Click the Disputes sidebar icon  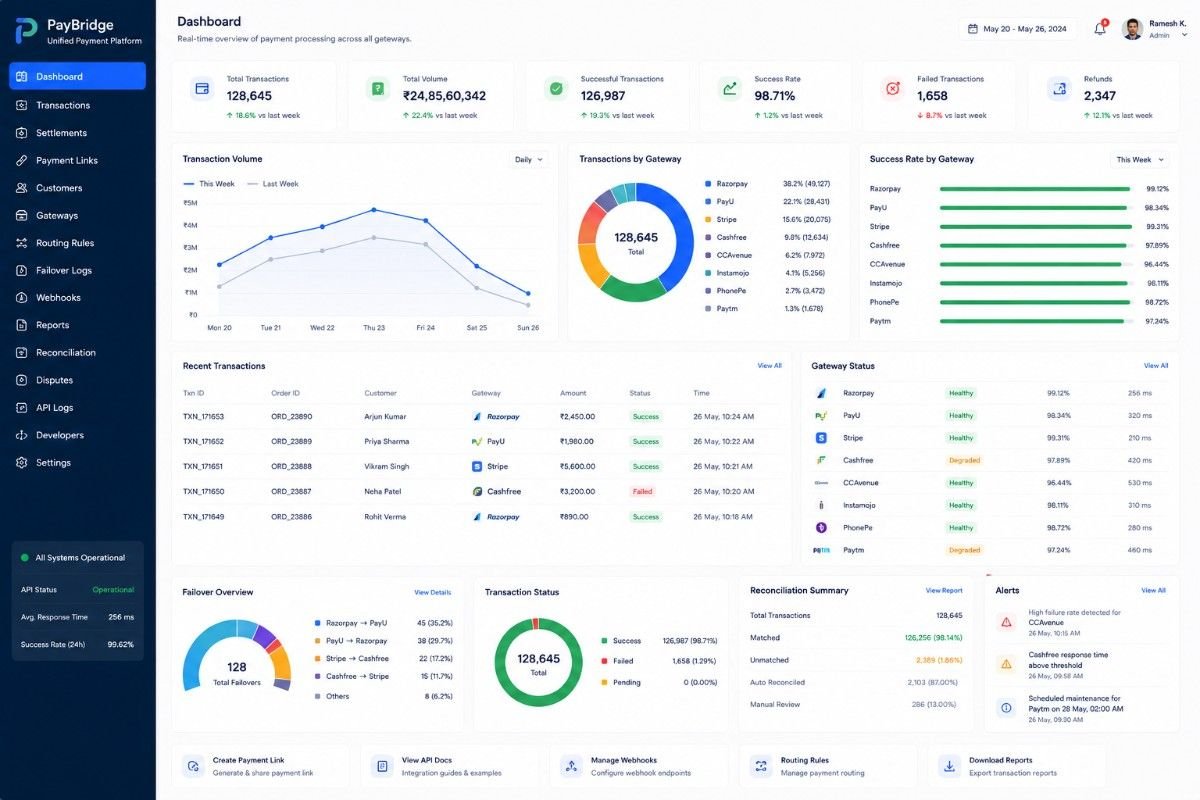[x=22, y=380]
